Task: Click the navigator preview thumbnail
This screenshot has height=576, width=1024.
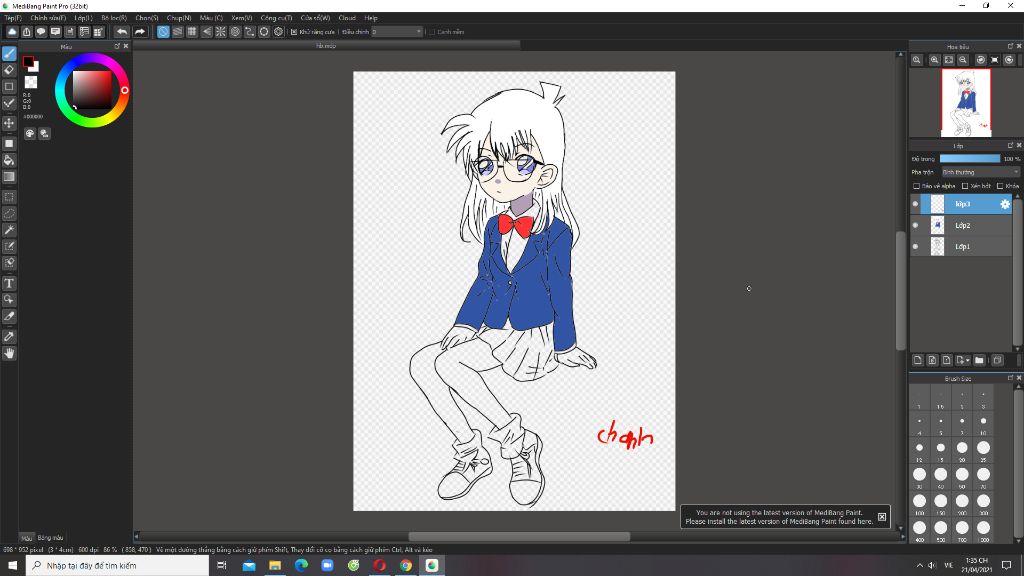Action: coord(966,103)
